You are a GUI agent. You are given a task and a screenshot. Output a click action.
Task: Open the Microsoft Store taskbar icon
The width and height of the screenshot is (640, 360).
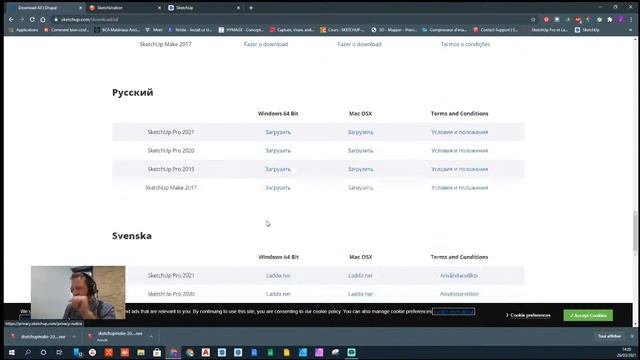coord(157,352)
